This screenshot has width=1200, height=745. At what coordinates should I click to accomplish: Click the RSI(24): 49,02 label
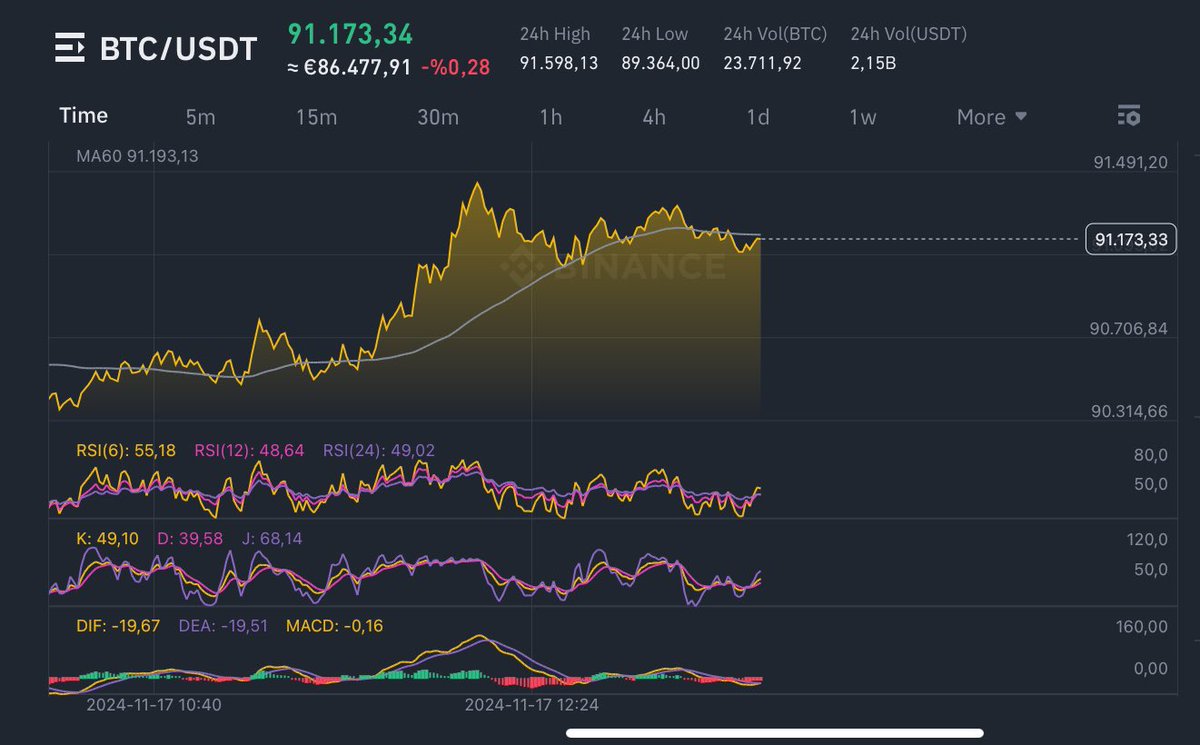pyautogui.click(x=378, y=451)
